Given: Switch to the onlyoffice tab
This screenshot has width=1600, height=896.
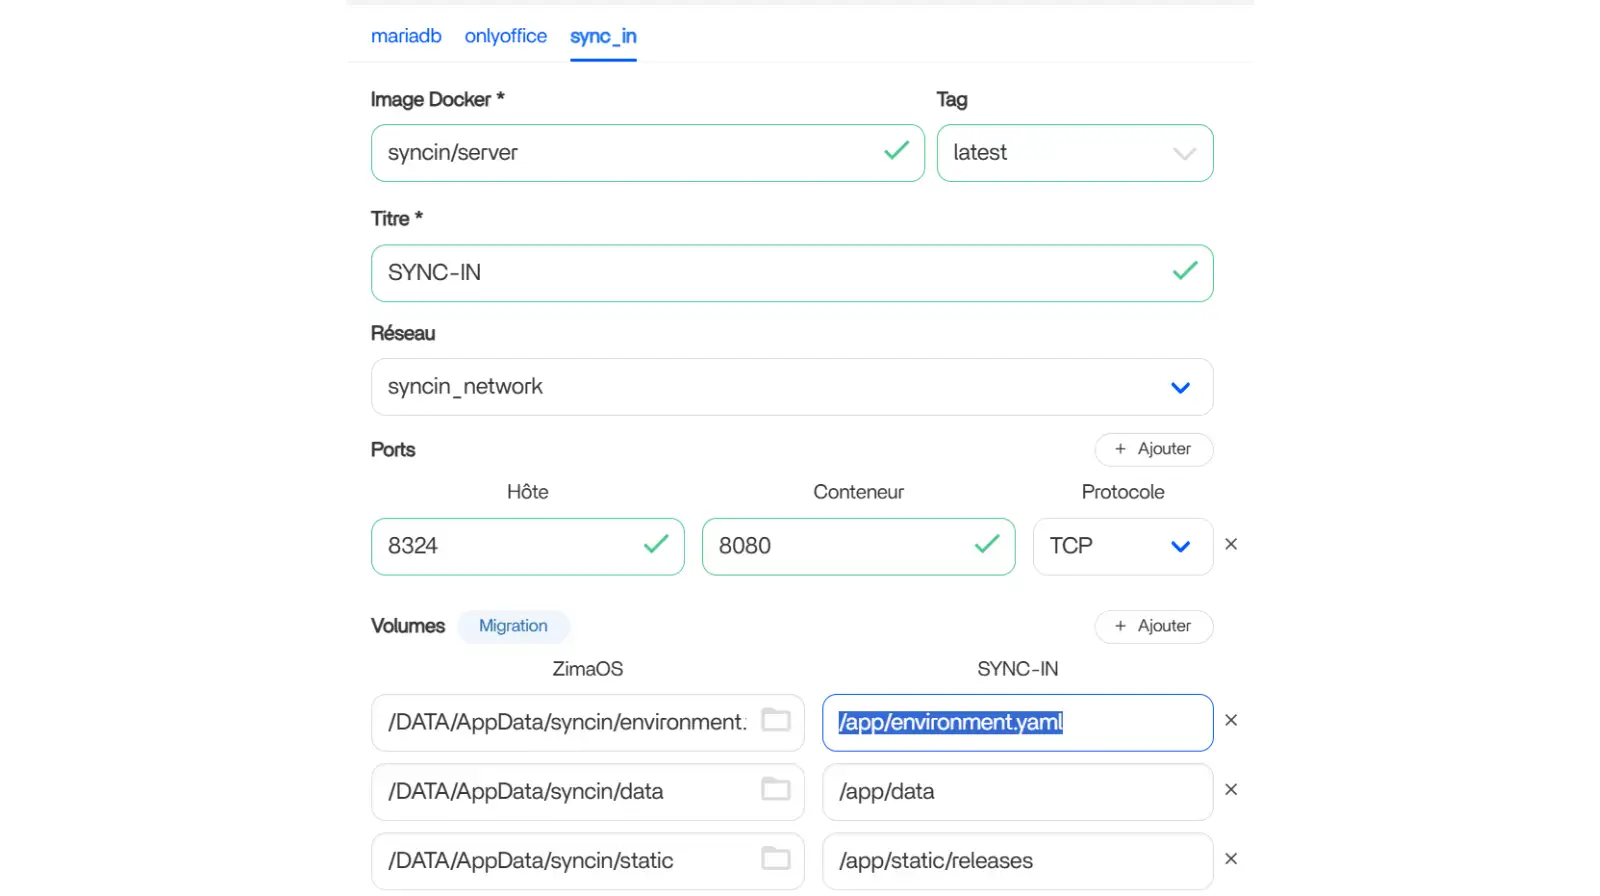Looking at the screenshot, I should pos(505,36).
